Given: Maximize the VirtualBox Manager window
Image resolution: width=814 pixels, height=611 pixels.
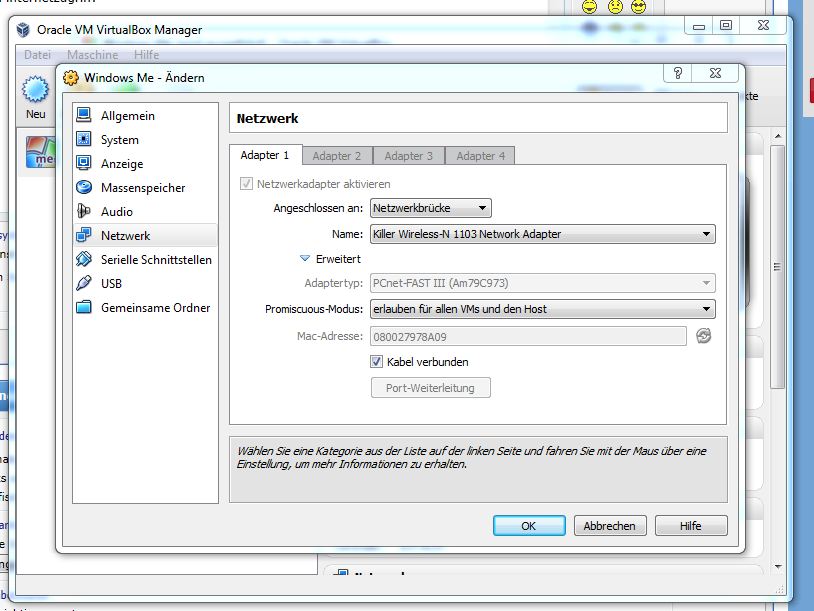Looking at the screenshot, I should (726, 25).
